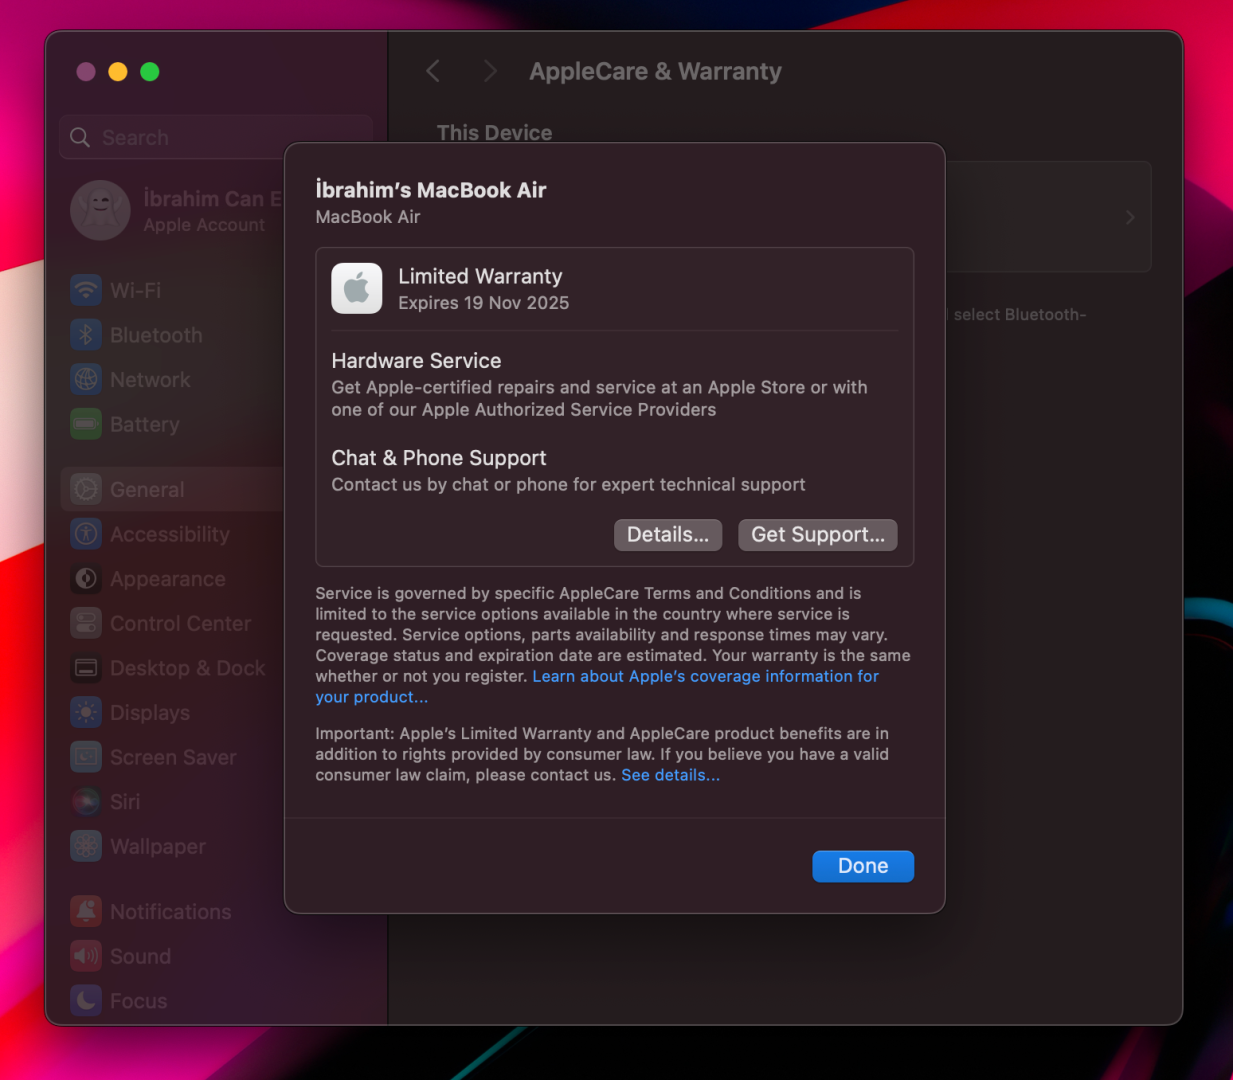Select Focus in the sidebar
Image resolution: width=1233 pixels, height=1080 pixels.
(170, 1000)
